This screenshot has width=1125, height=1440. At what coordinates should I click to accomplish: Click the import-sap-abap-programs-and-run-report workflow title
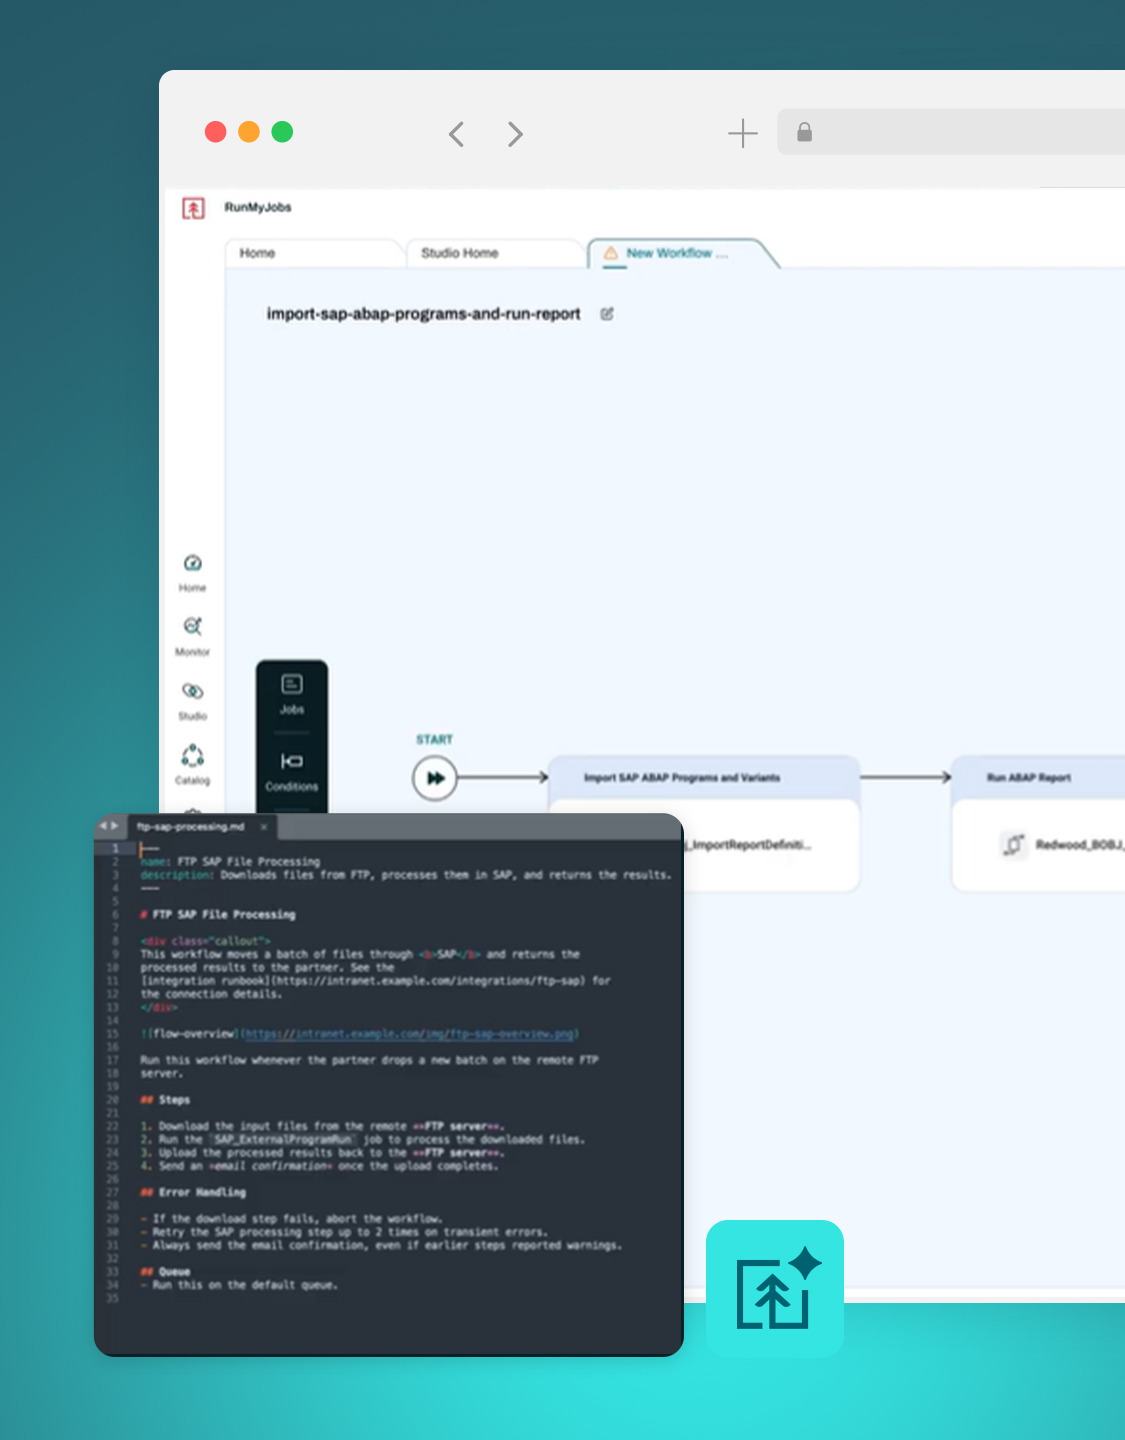tap(423, 314)
